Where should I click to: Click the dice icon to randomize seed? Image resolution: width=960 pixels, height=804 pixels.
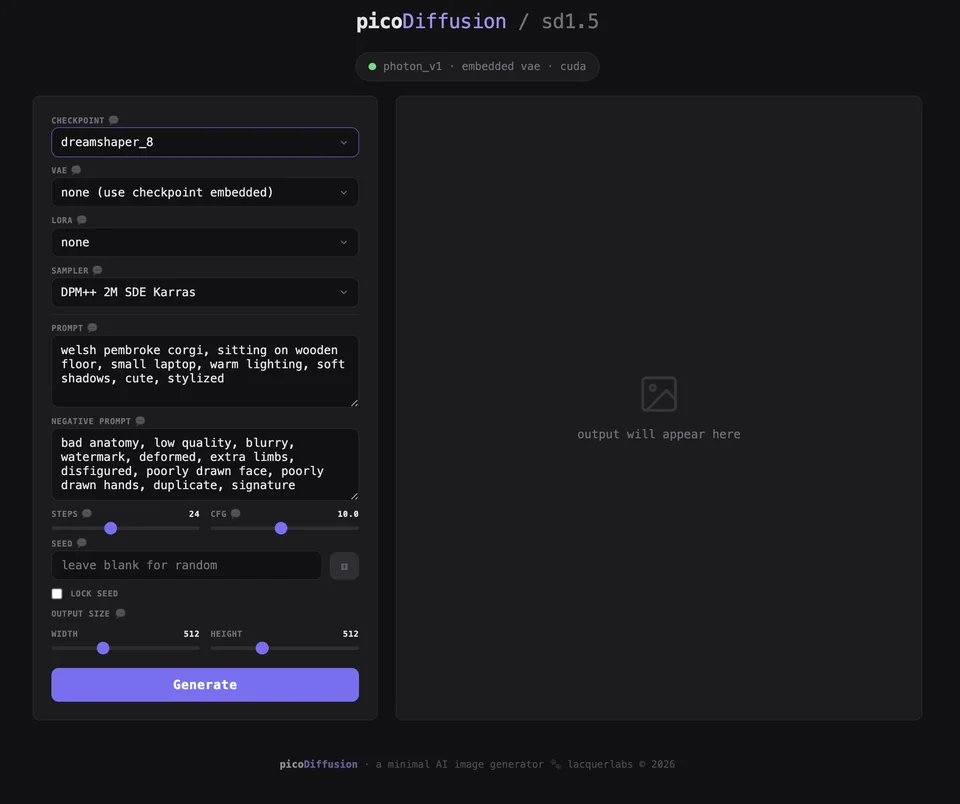point(344,565)
